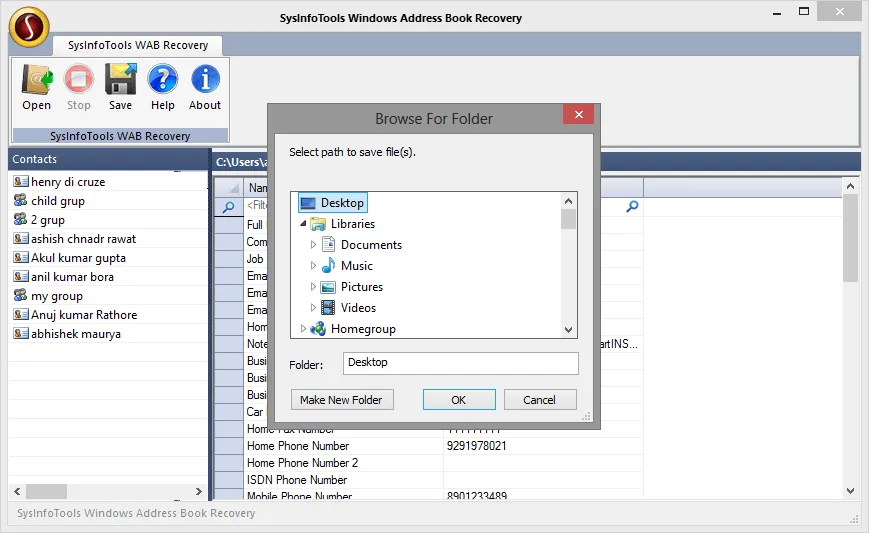Click the Stop toolbar icon

(x=79, y=79)
